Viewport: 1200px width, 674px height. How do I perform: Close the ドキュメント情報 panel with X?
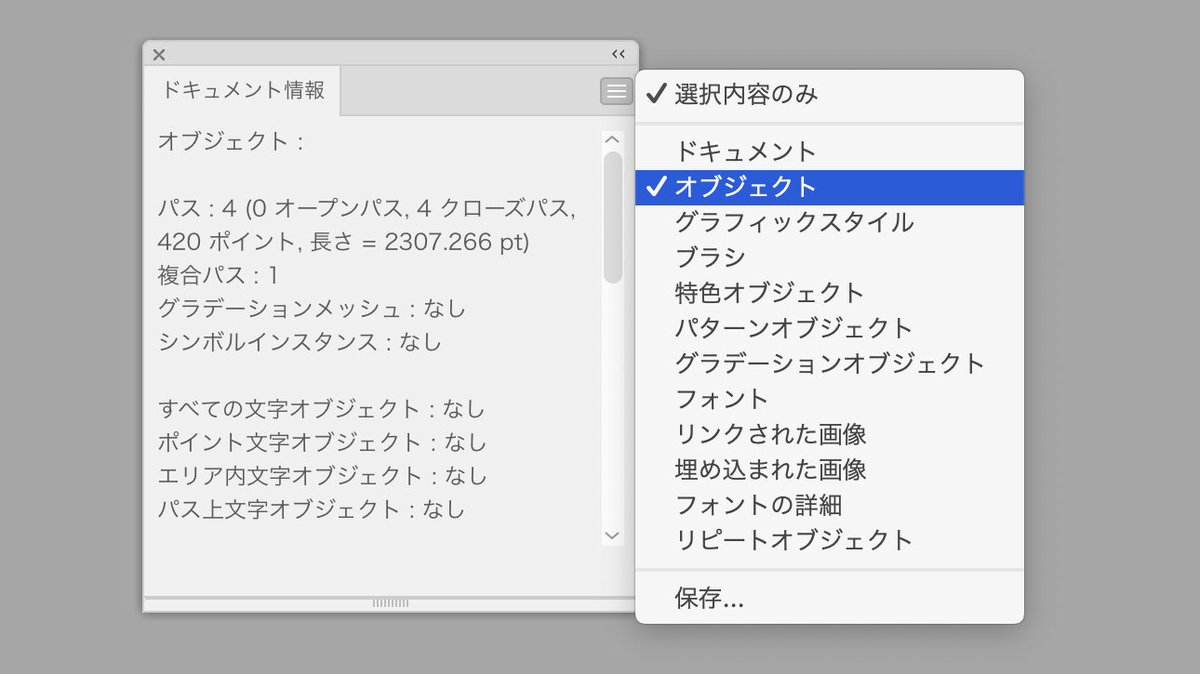[x=159, y=55]
